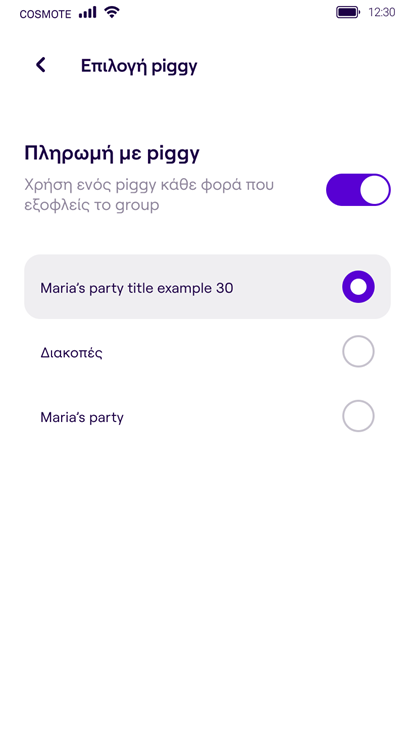415x738 pixels.
Task: Tap the Διακοπές list item text
Action: click(x=72, y=353)
